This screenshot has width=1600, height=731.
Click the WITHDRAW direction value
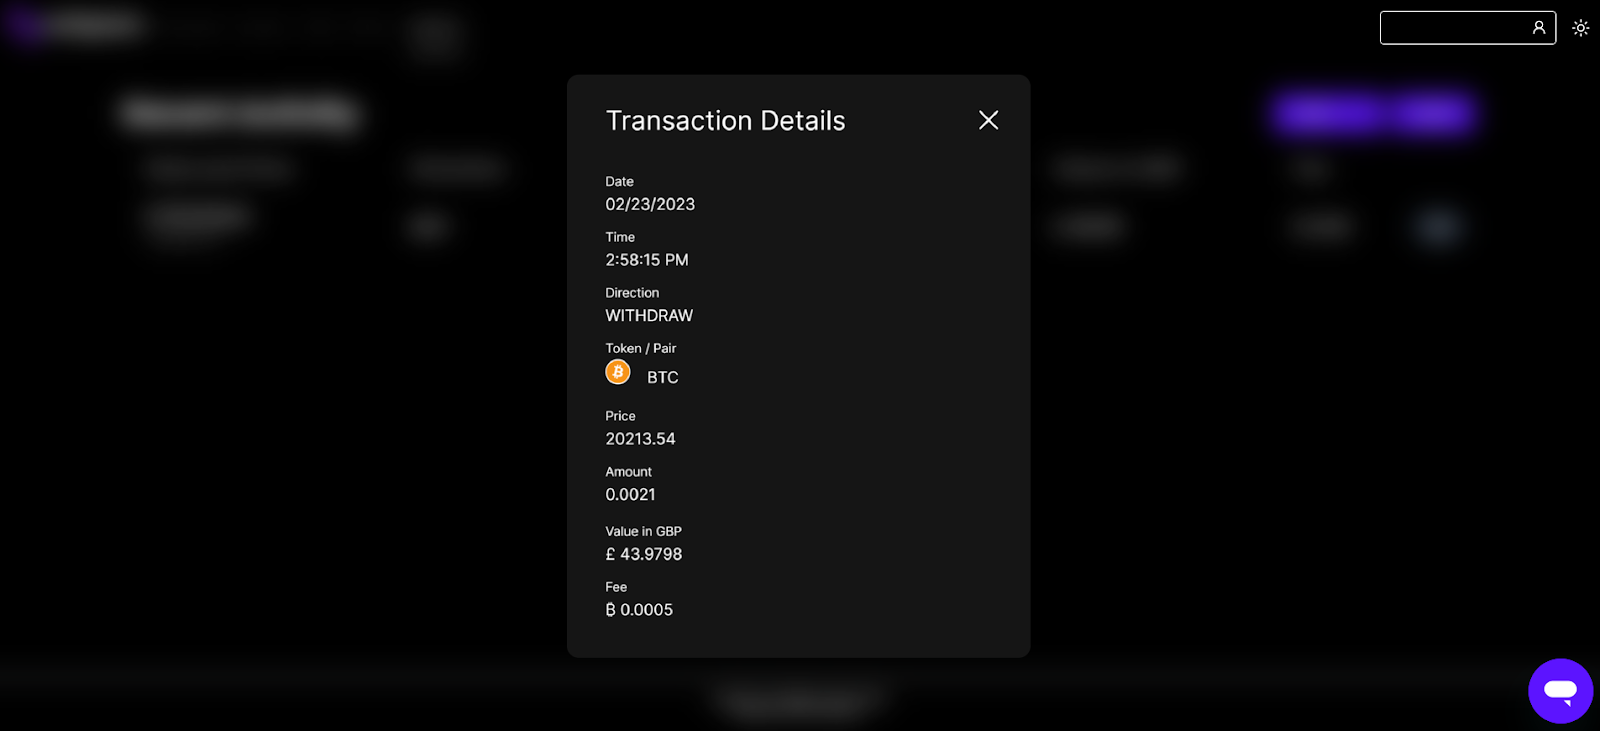[x=649, y=316]
